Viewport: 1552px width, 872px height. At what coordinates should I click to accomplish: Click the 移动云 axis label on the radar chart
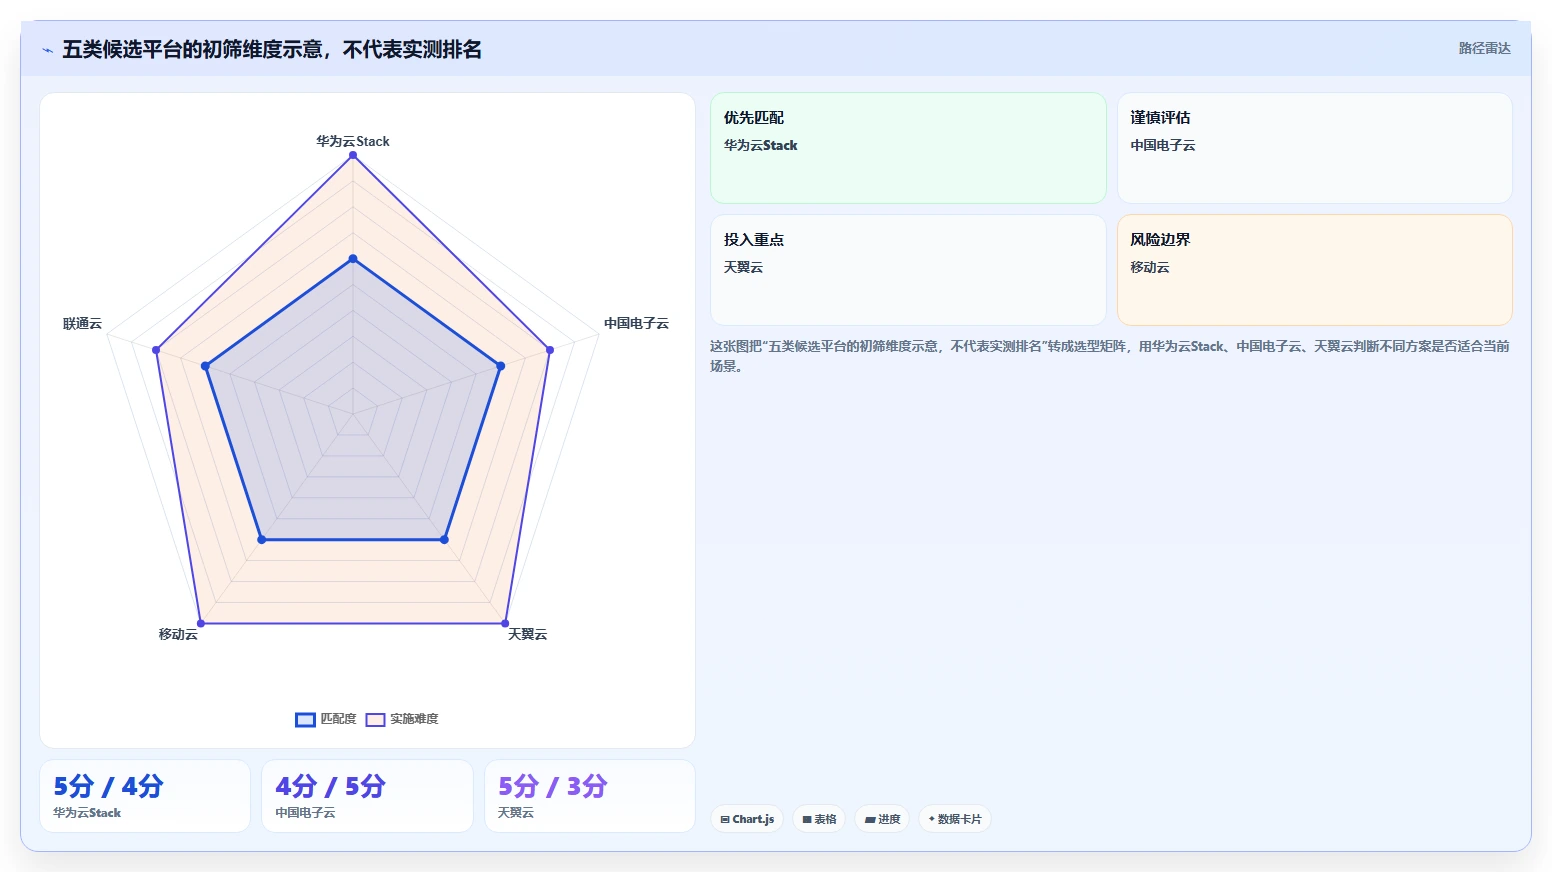tap(178, 634)
